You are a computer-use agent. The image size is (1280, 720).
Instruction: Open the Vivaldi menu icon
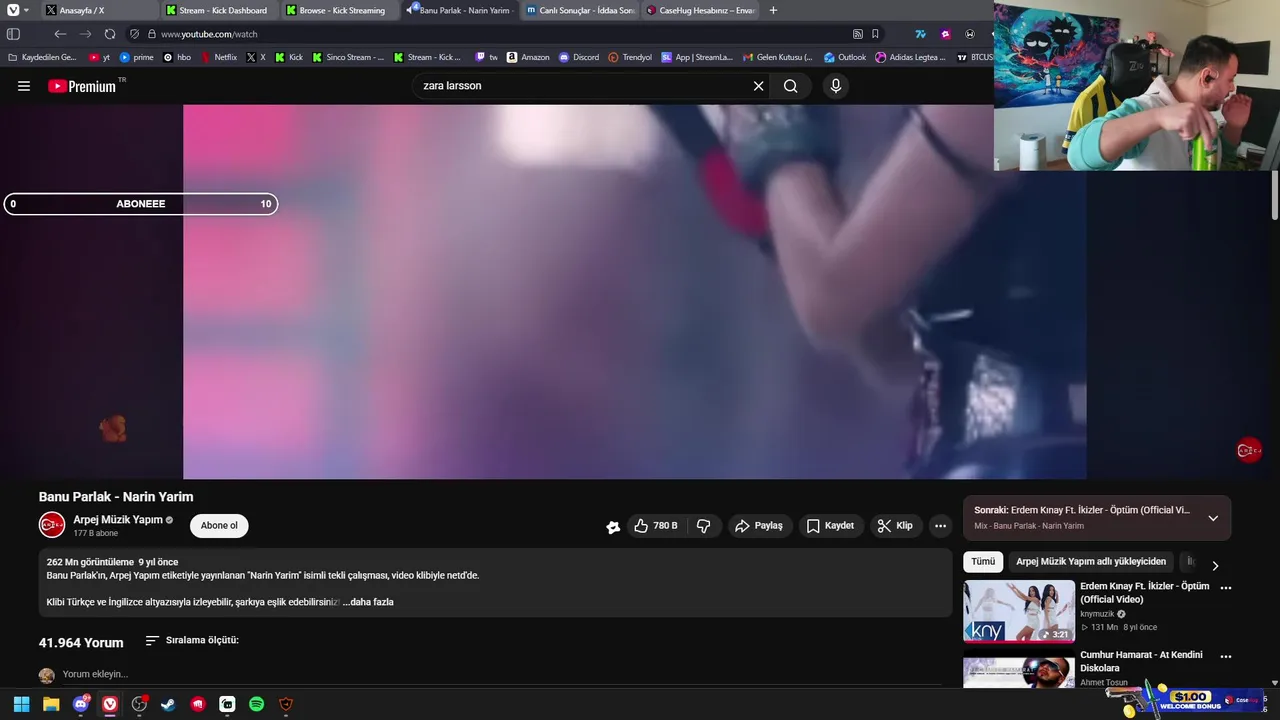coord(13,10)
